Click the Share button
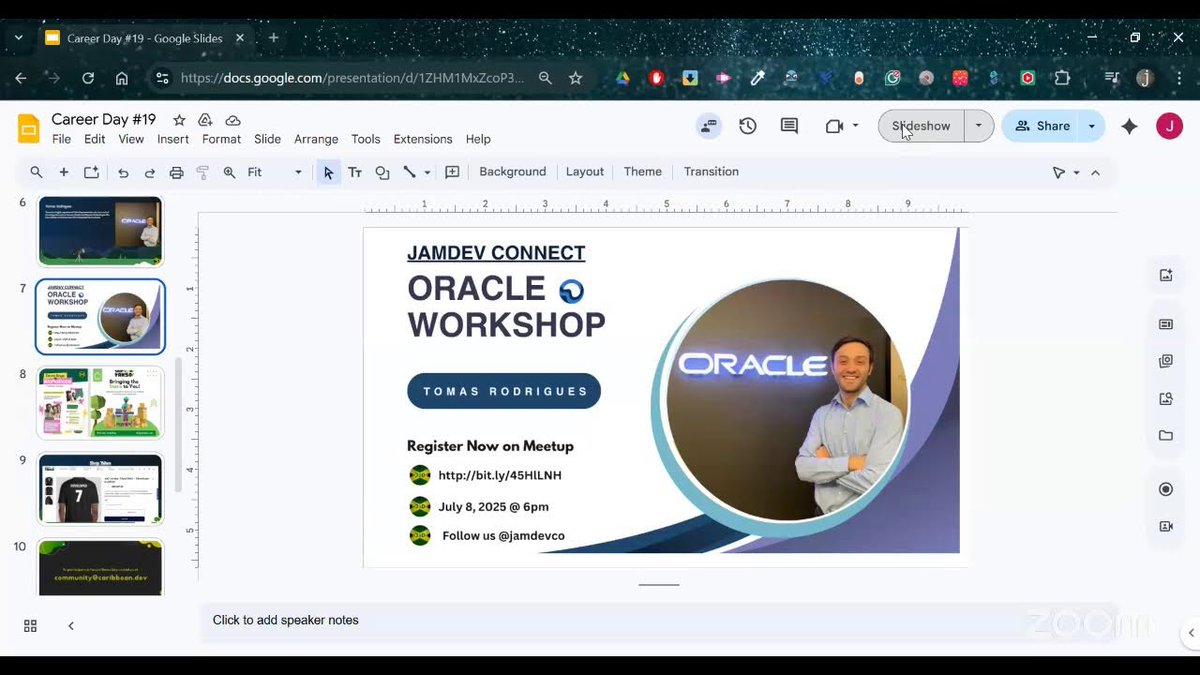This screenshot has width=1200, height=675. [x=1042, y=126]
